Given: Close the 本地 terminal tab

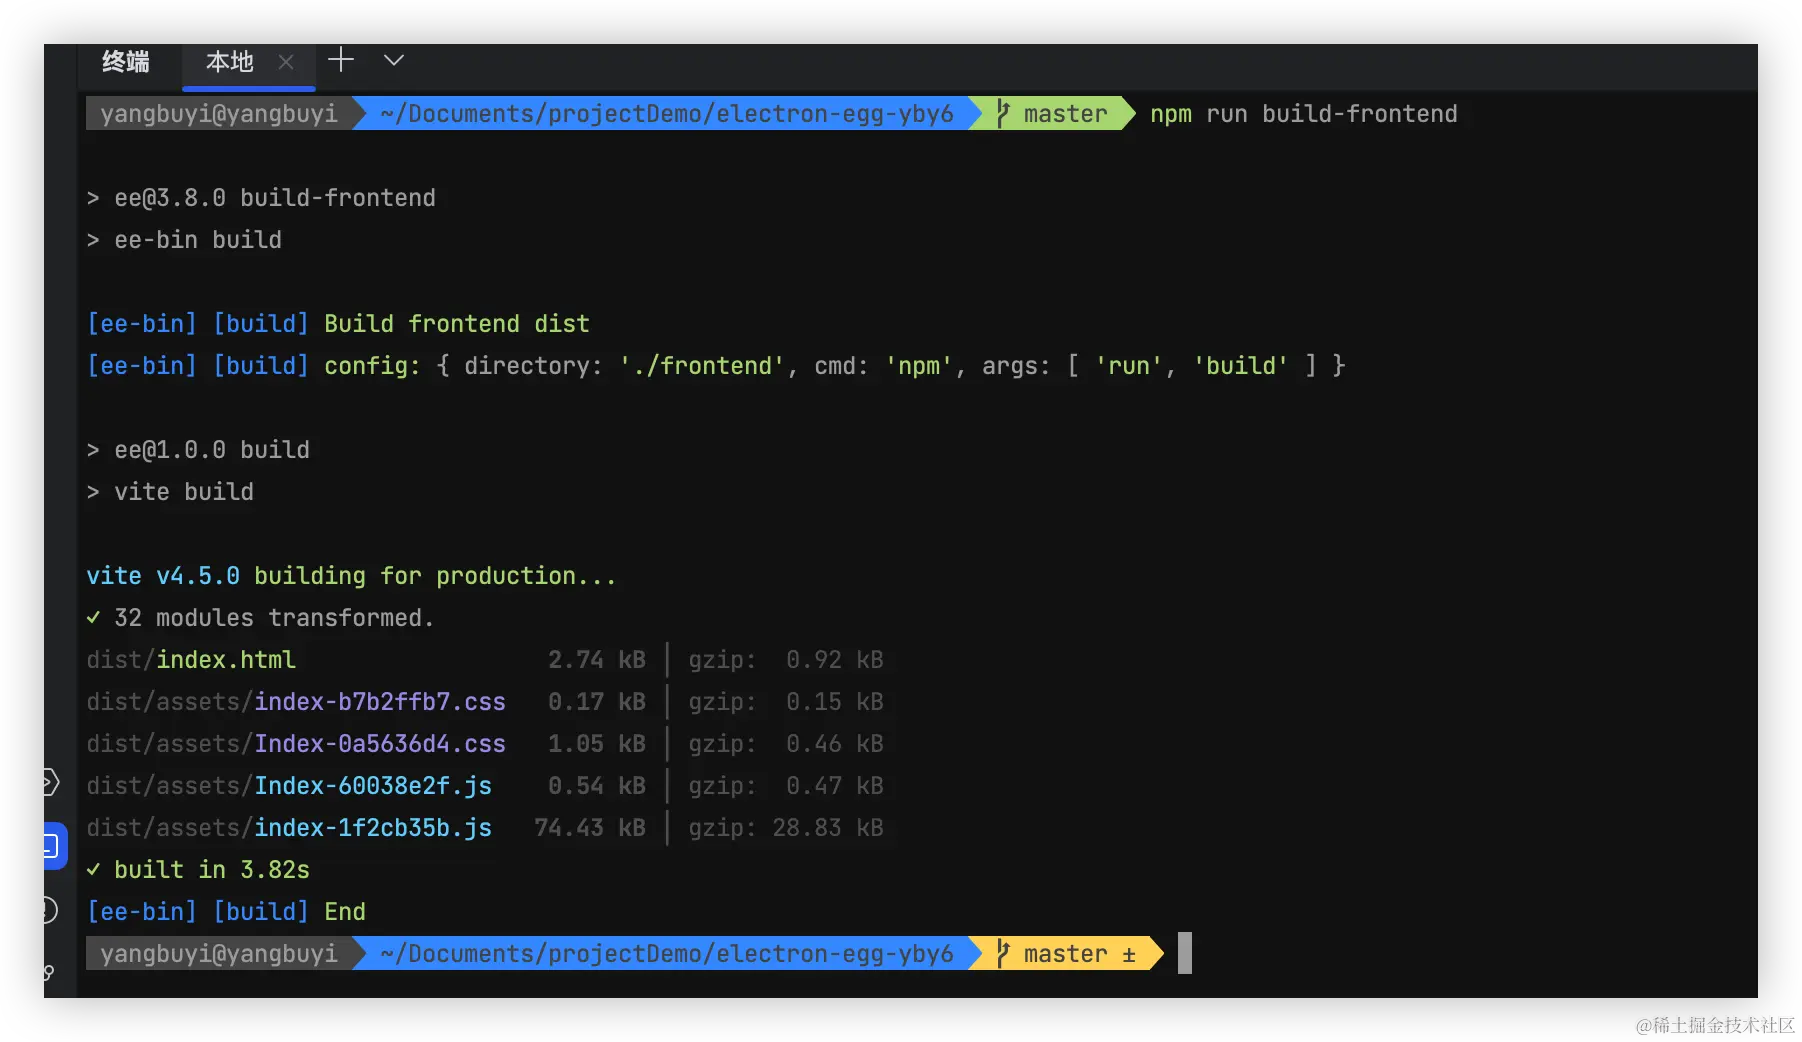Looking at the screenshot, I should click(x=286, y=62).
